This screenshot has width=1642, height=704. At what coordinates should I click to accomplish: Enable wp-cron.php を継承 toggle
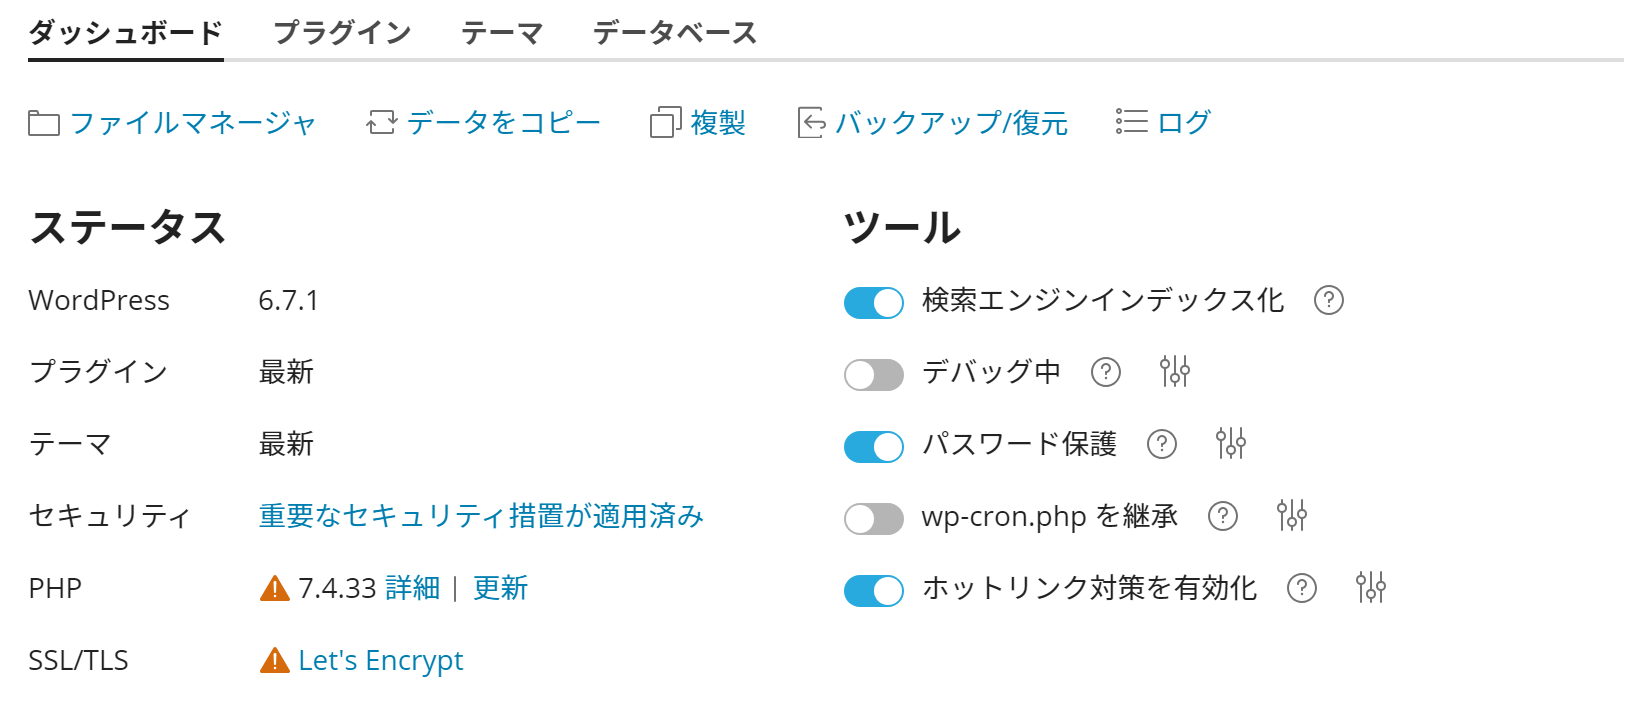pos(874,518)
